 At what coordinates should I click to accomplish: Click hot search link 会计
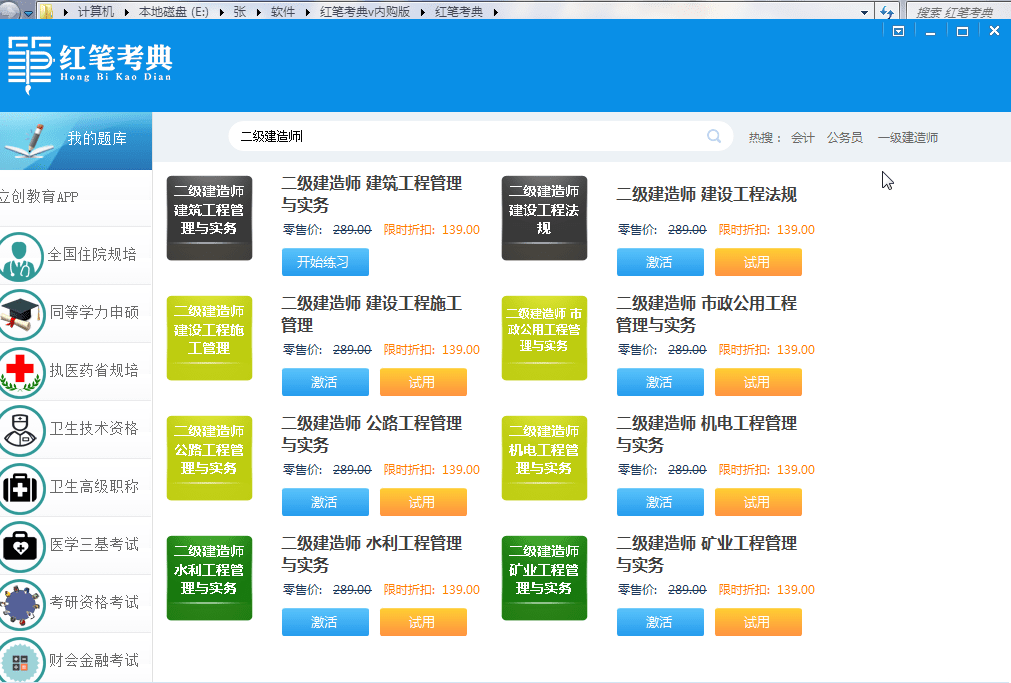[x=803, y=137]
